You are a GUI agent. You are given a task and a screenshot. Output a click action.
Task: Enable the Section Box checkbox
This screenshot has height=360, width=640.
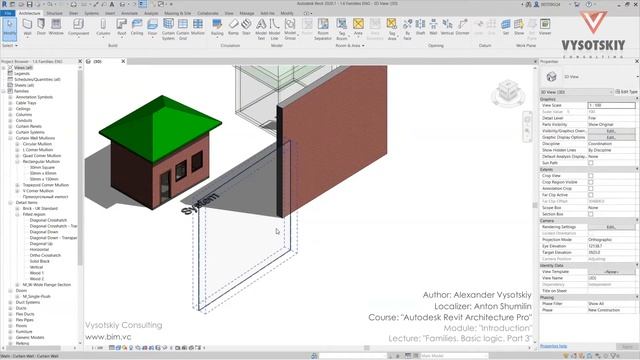tap(591, 214)
